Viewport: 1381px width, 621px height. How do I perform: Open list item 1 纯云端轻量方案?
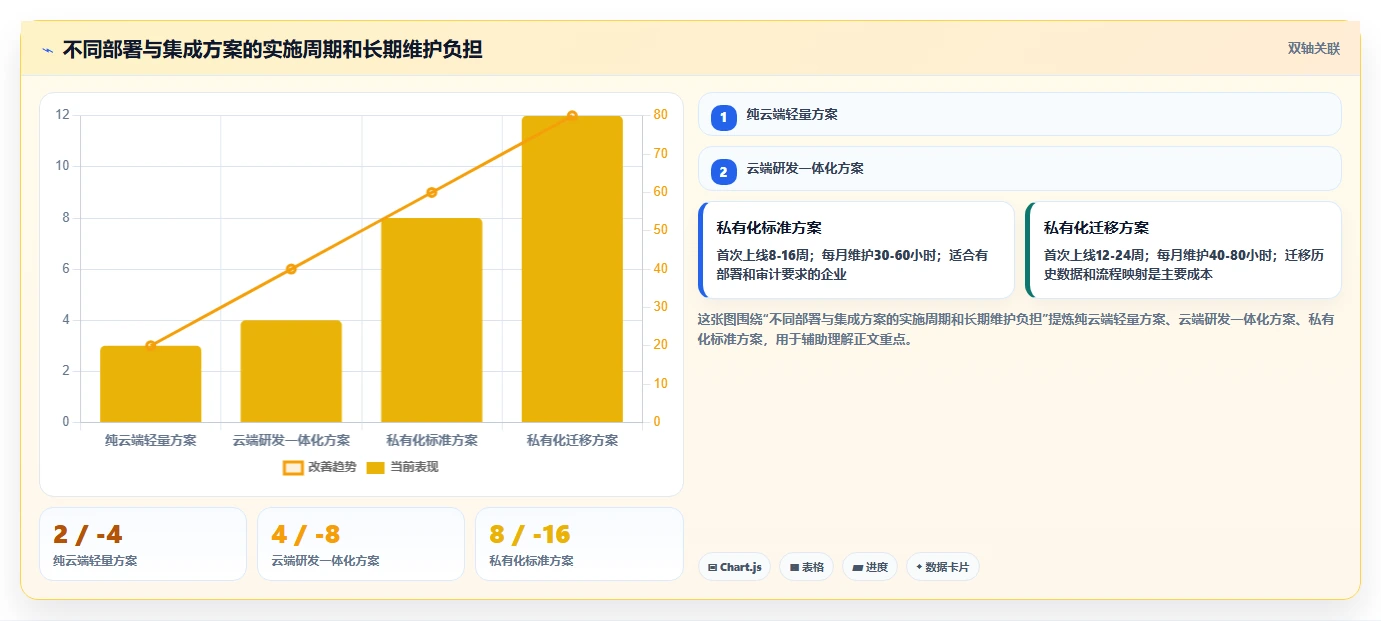click(x=1019, y=114)
